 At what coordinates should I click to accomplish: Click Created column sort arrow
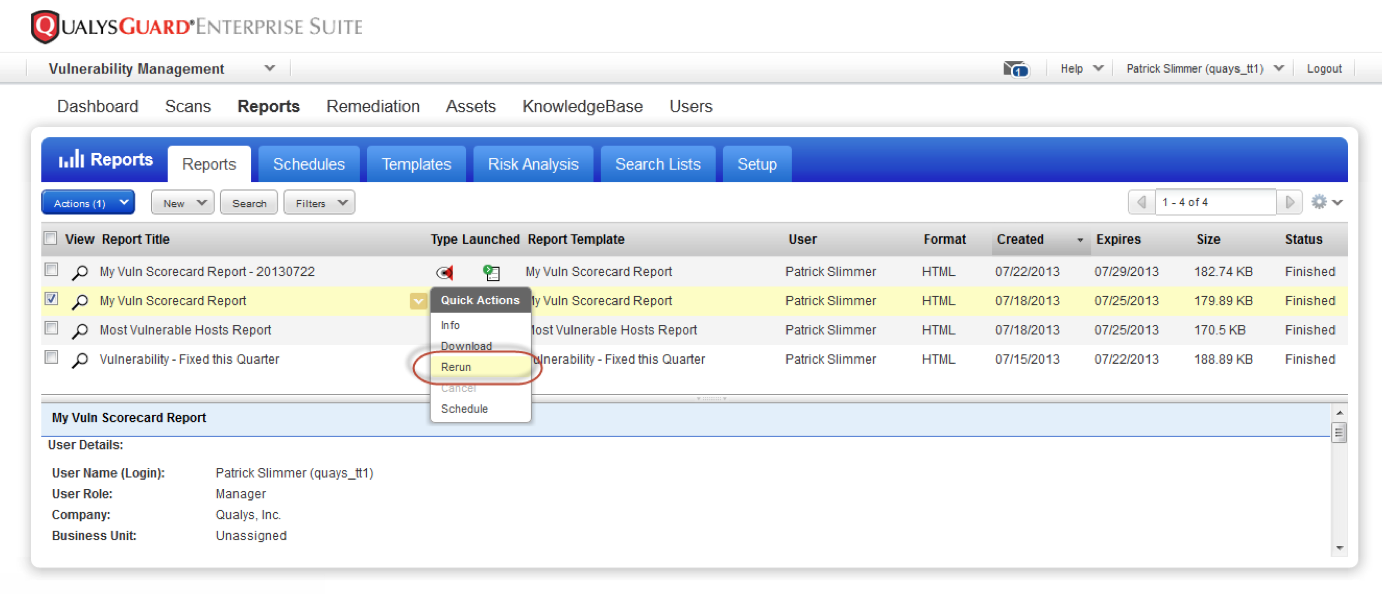click(x=1080, y=240)
